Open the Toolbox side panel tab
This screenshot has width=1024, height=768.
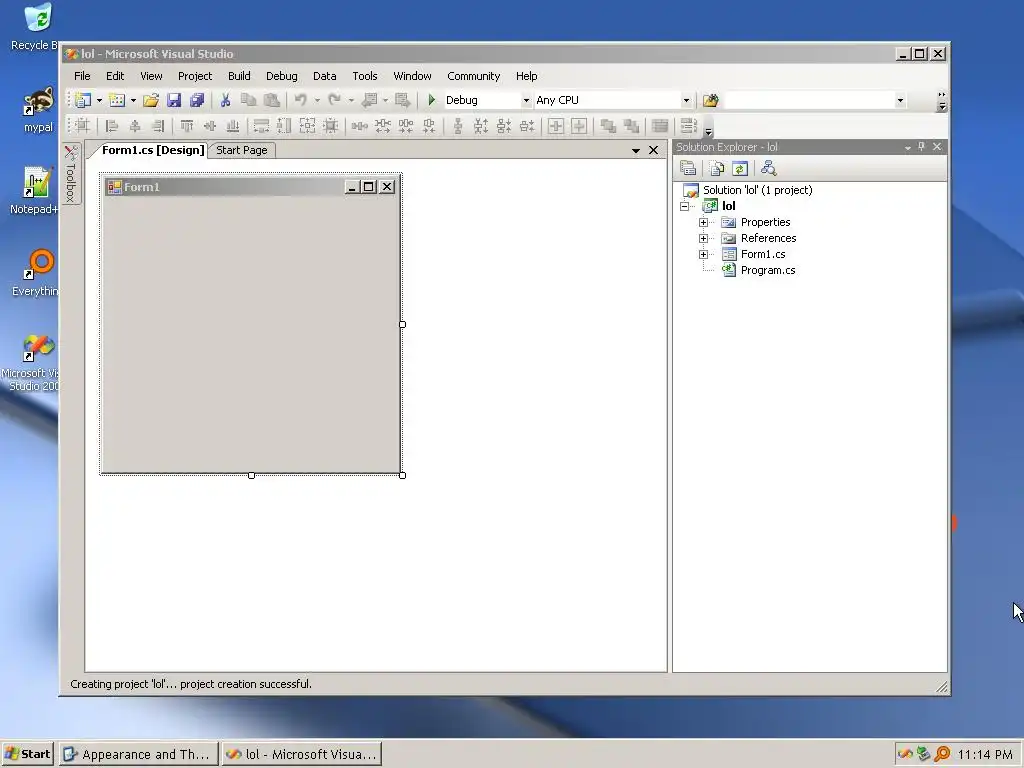(71, 174)
